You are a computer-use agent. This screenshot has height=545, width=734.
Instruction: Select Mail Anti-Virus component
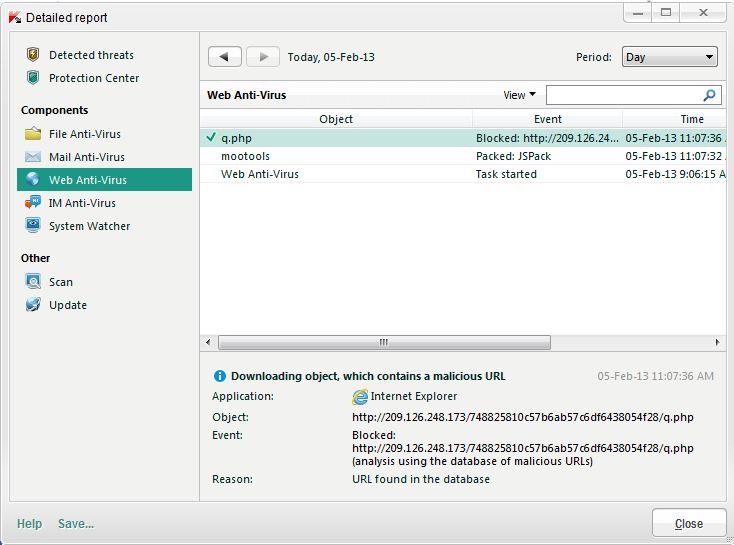pos(87,157)
